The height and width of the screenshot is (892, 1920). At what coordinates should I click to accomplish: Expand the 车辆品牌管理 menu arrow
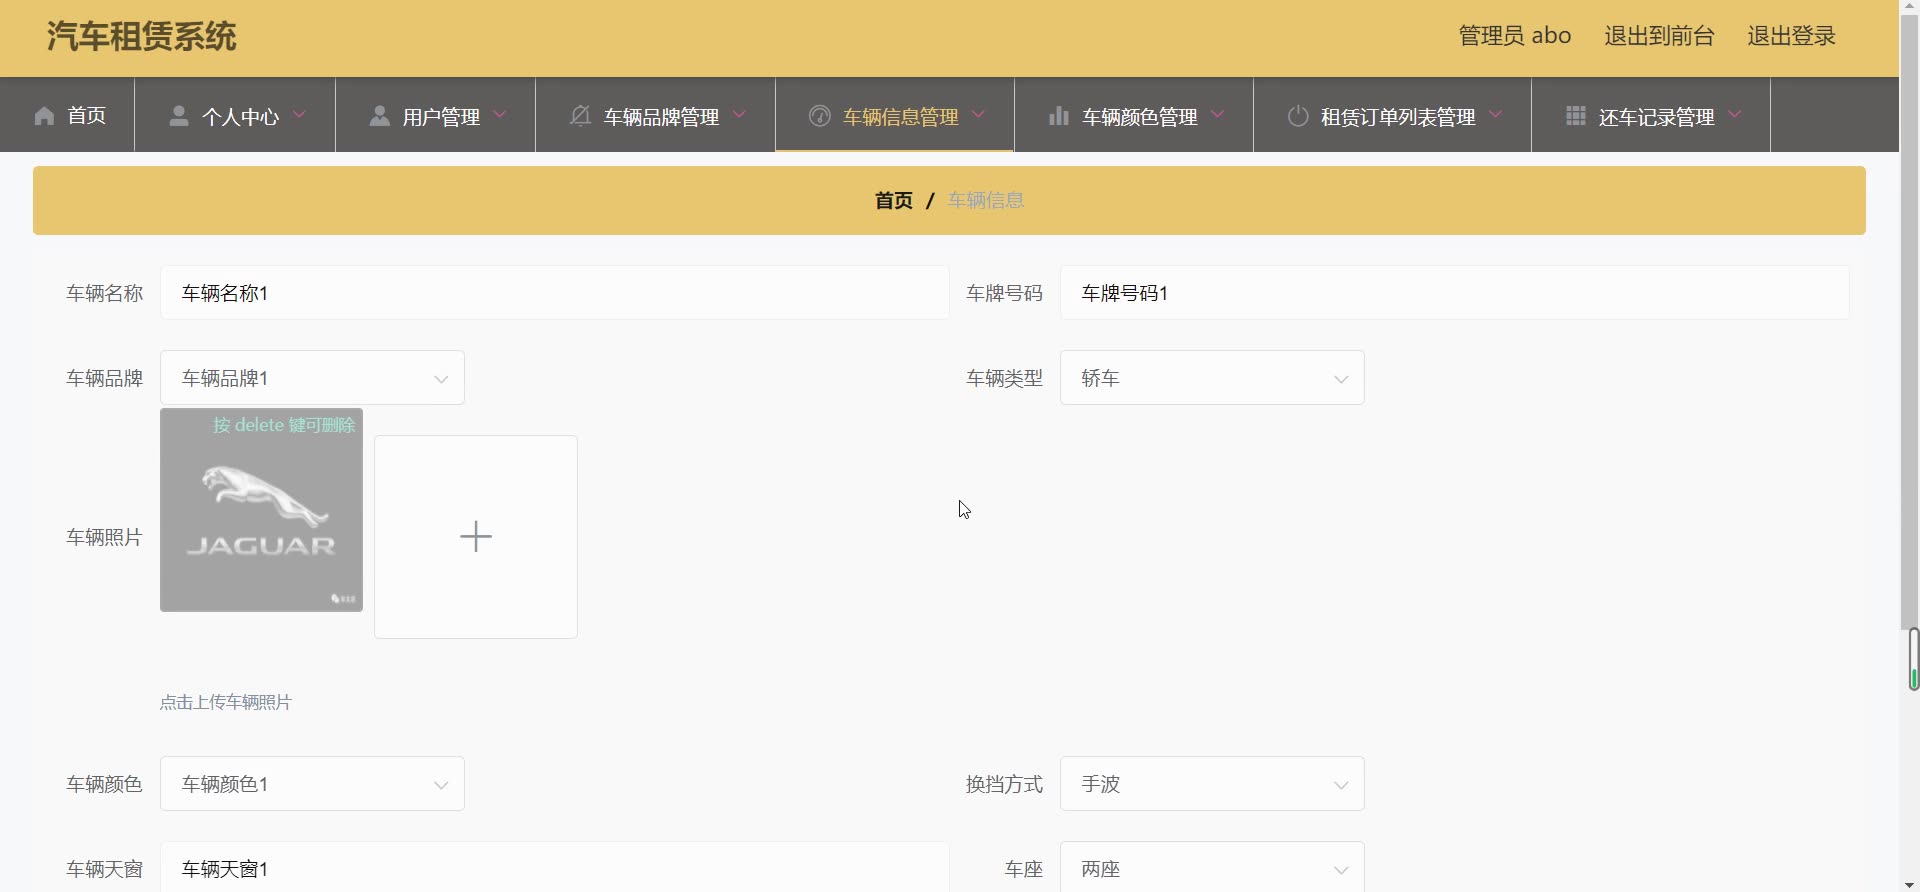click(739, 115)
